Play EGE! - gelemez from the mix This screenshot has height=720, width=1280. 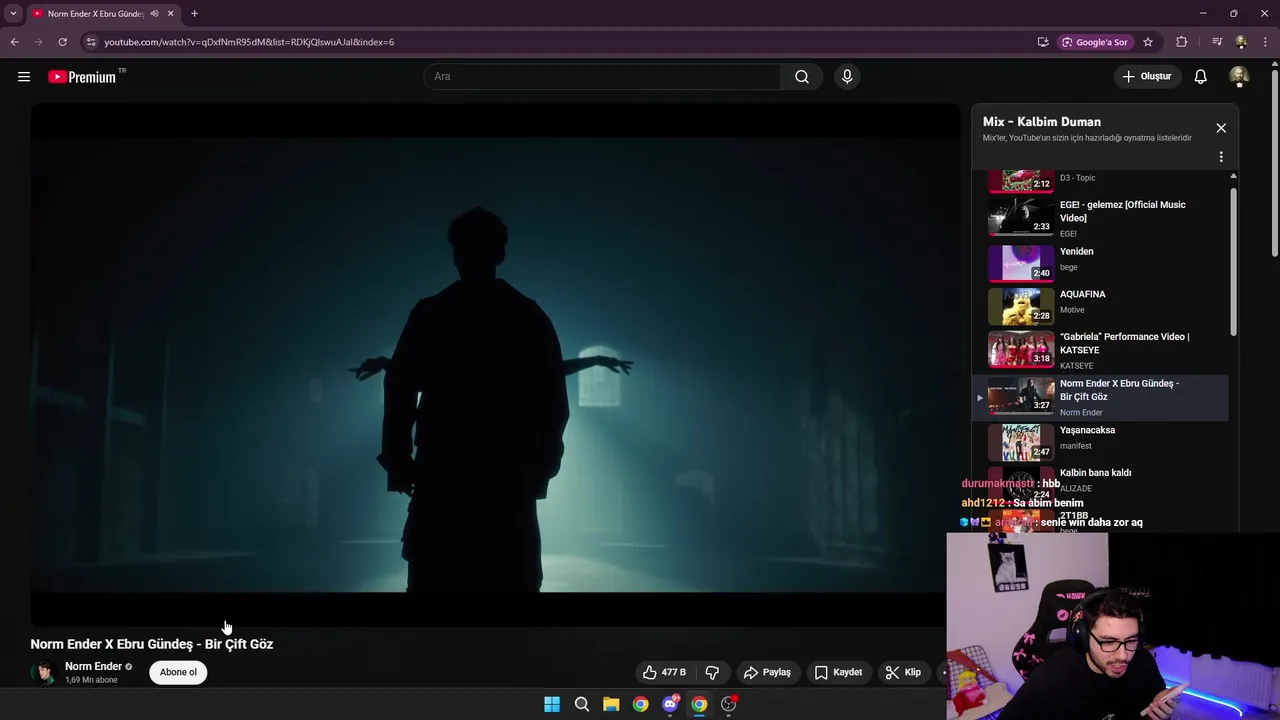[x=1100, y=217]
